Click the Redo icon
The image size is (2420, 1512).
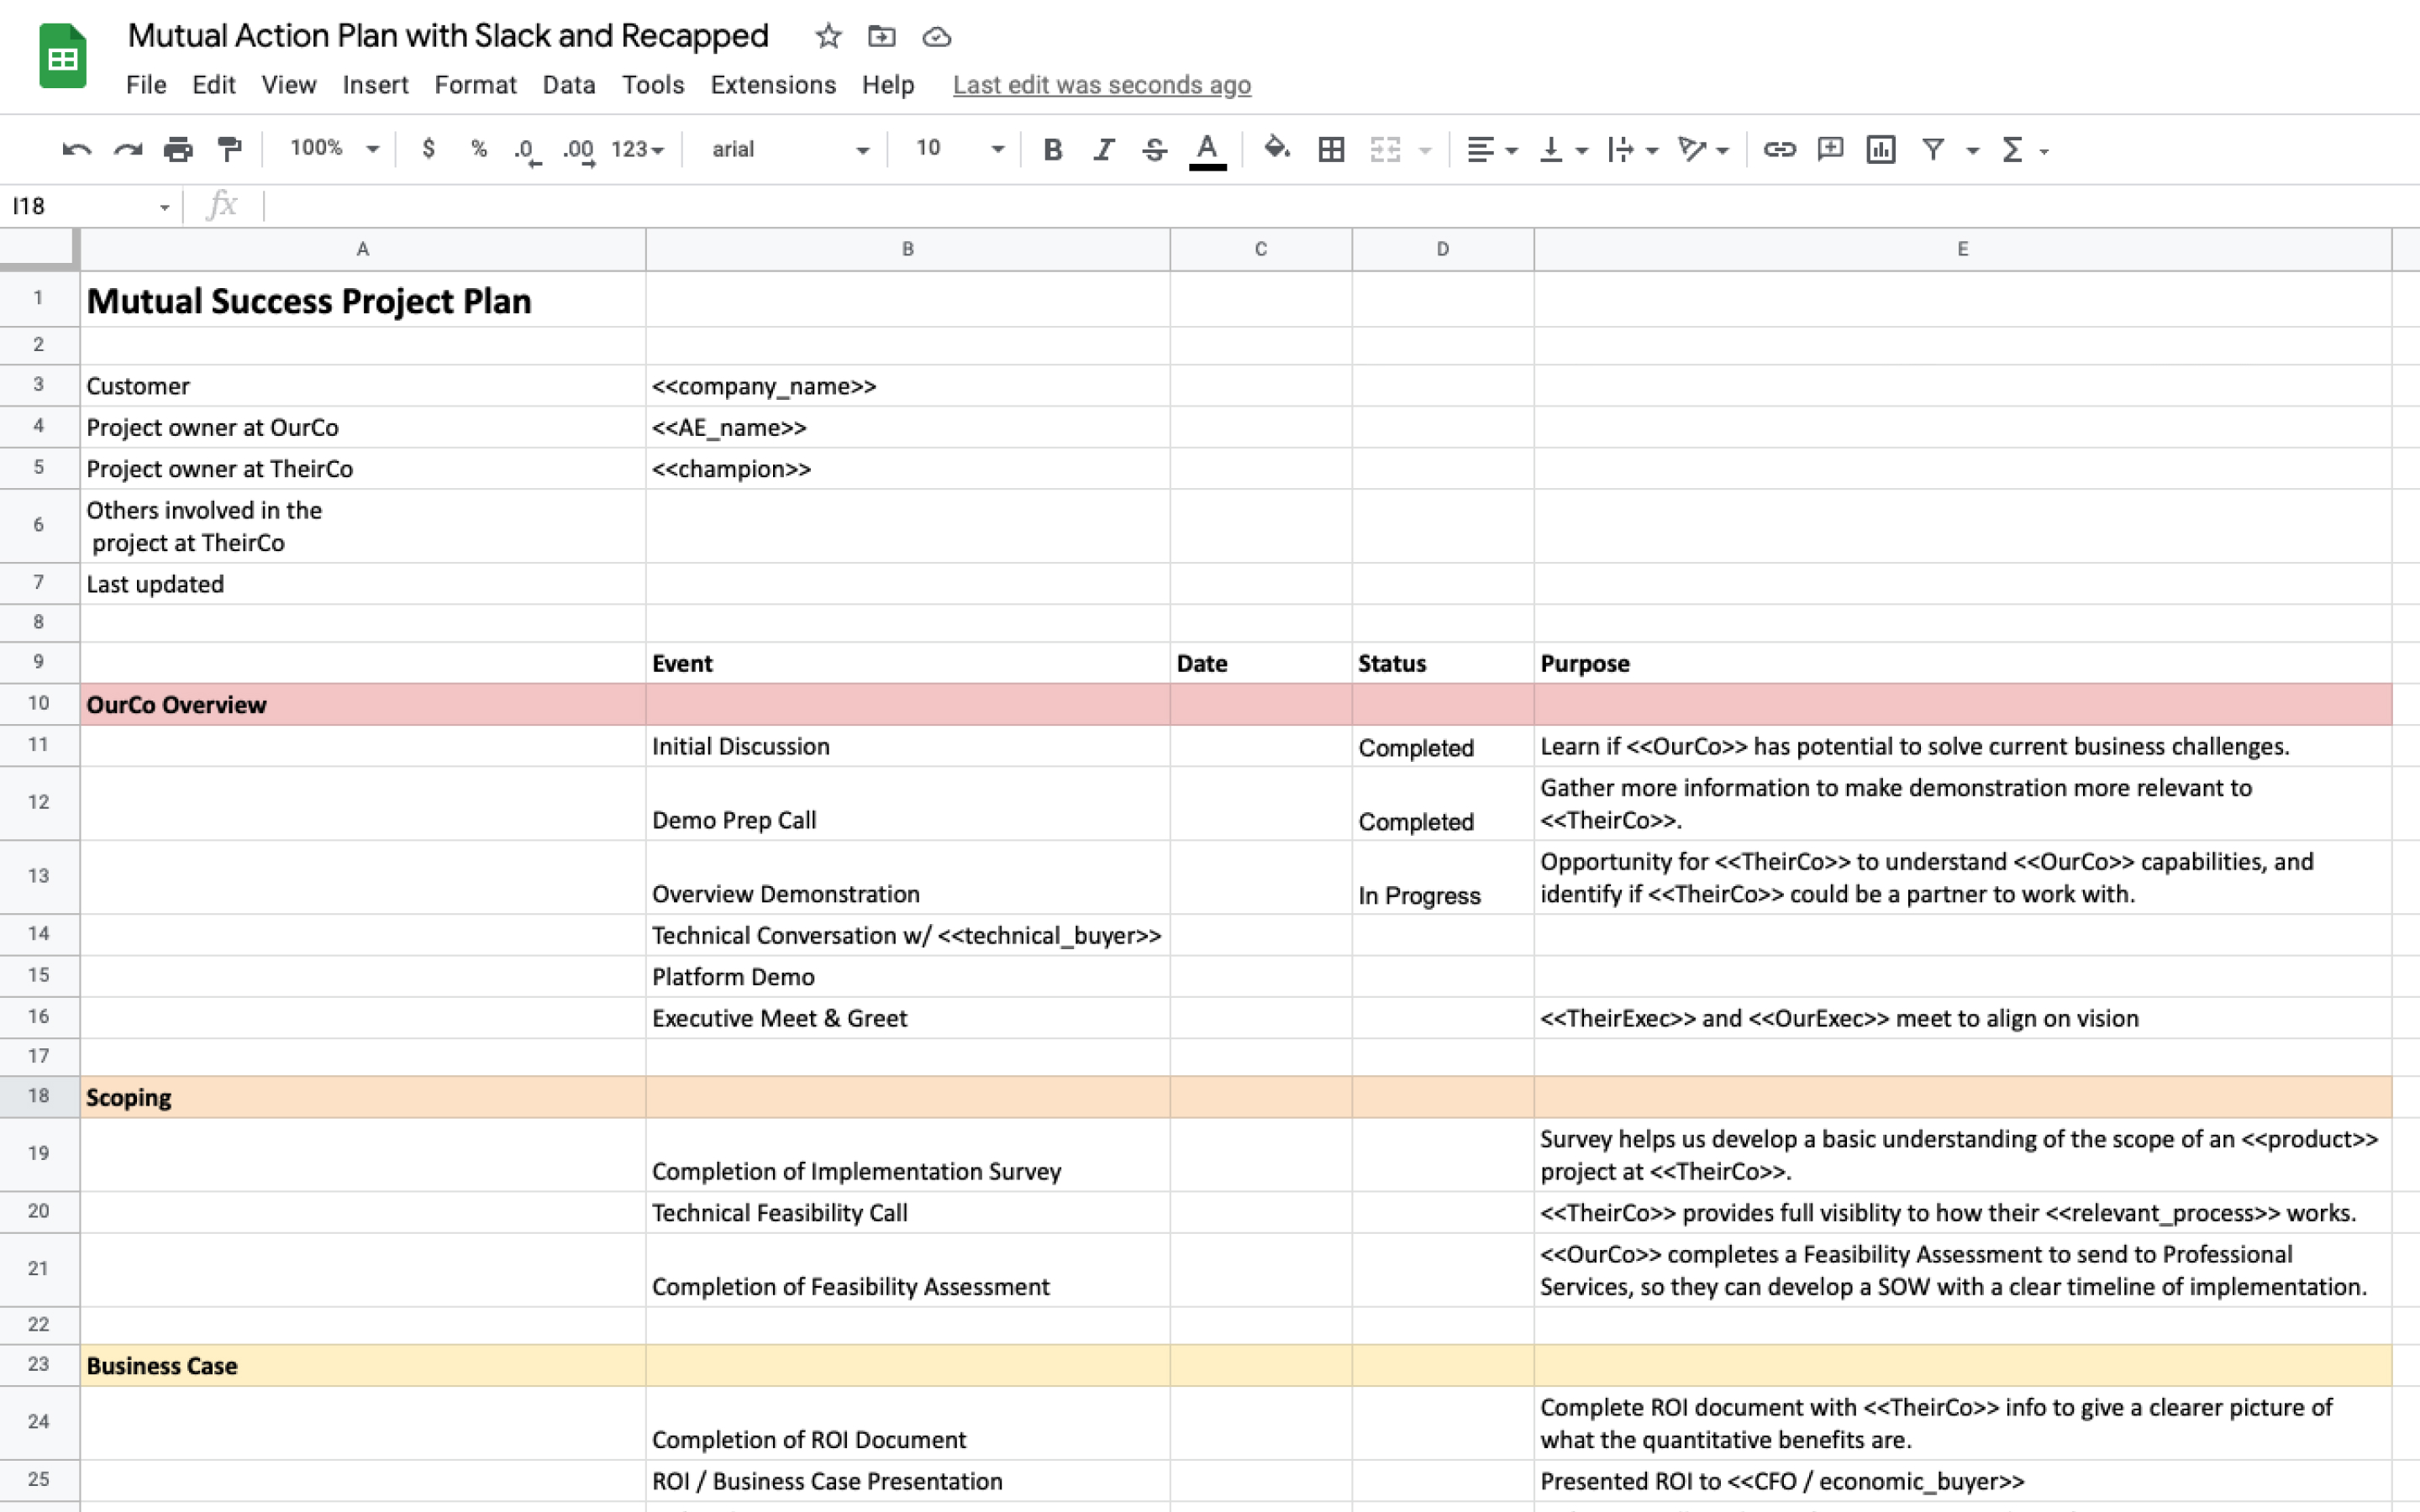click(x=128, y=150)
